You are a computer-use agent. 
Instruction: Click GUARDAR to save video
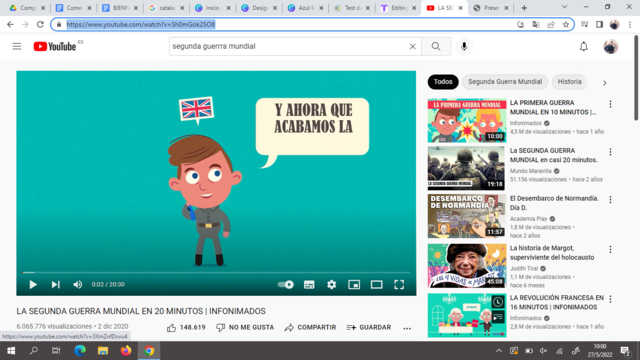pos(369,327)
